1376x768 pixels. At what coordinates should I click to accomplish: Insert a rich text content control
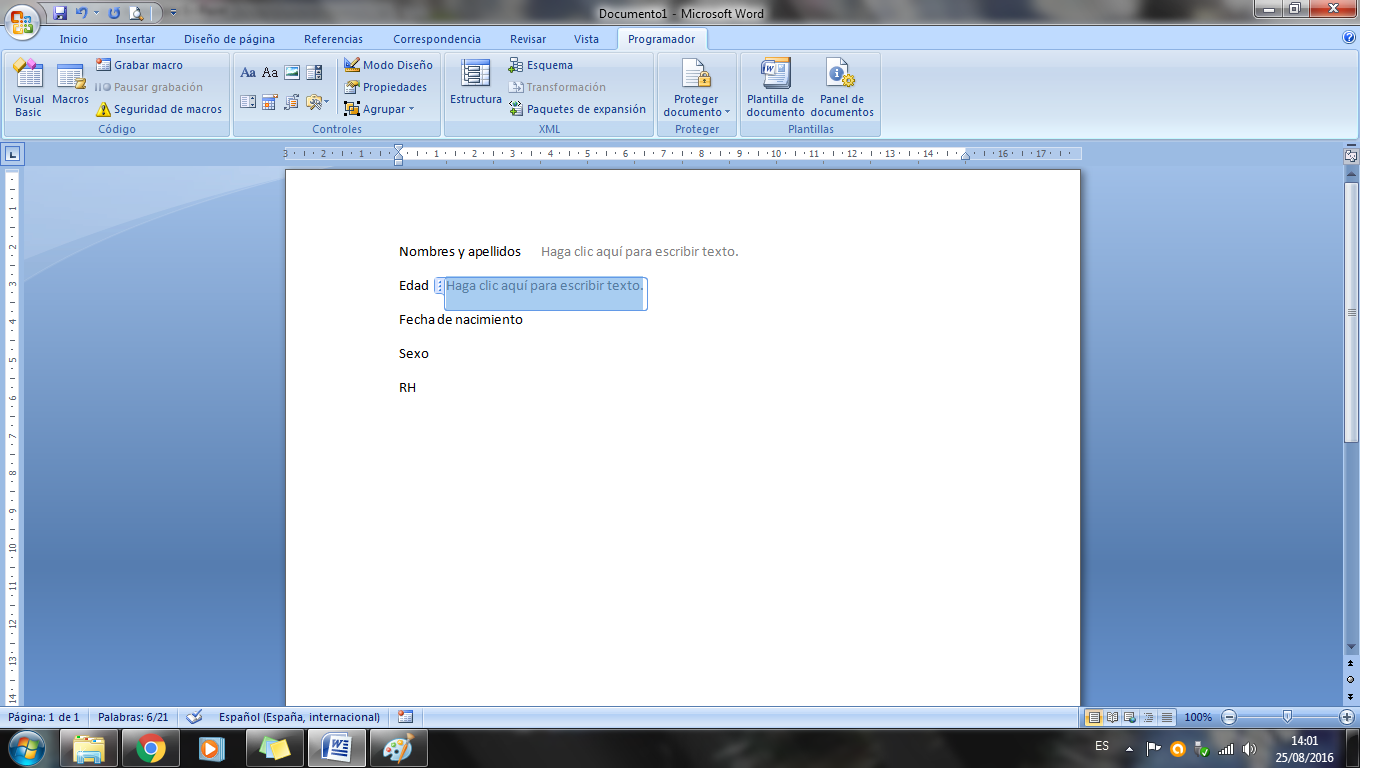pos(248,72)
